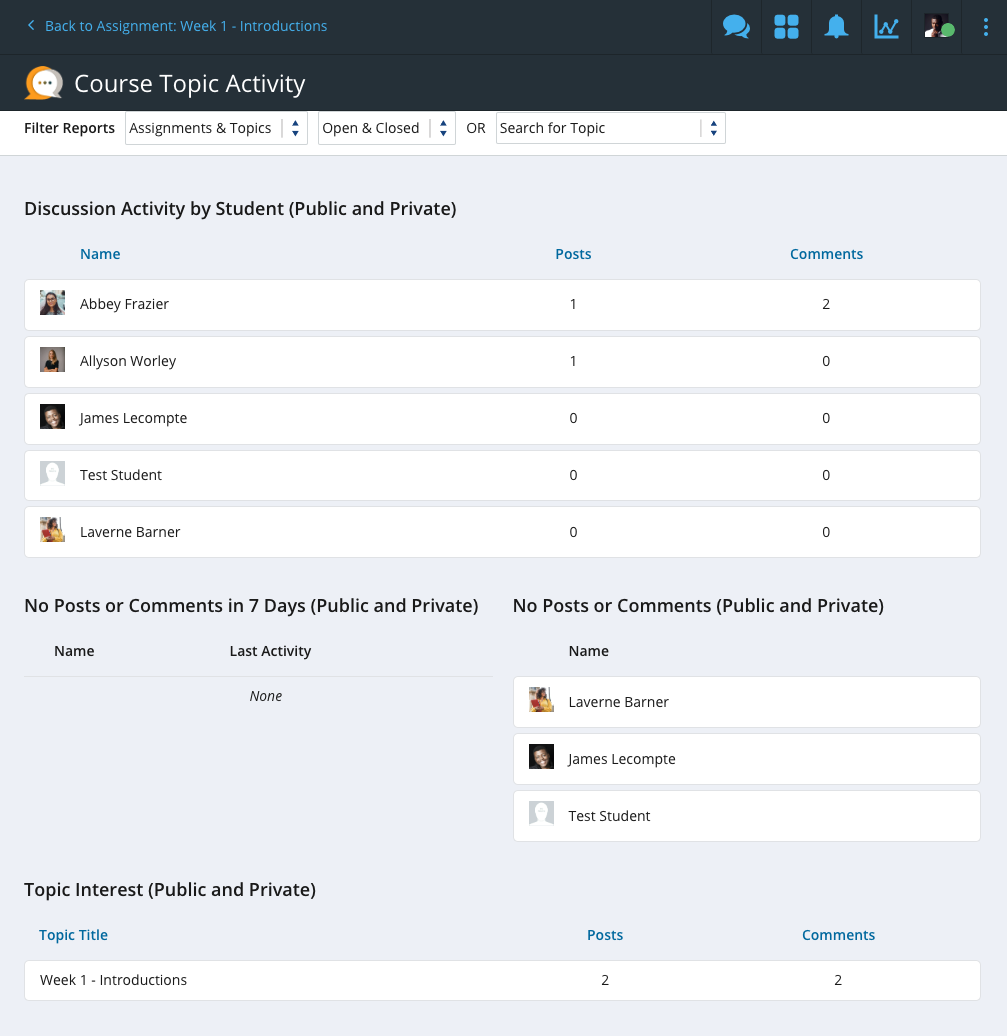
Task: Expand the Open & Closed filter dropdown
Action: 386,128
